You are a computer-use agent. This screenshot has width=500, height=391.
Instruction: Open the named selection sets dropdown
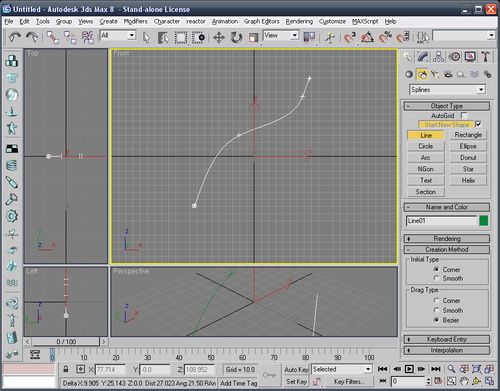pyautogui.click(x=464, y=35)
